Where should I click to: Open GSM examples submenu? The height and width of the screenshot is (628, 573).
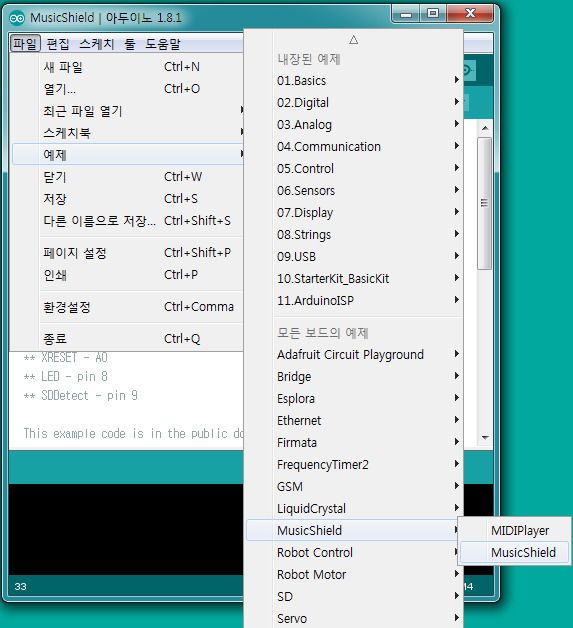tap(355, 487)
